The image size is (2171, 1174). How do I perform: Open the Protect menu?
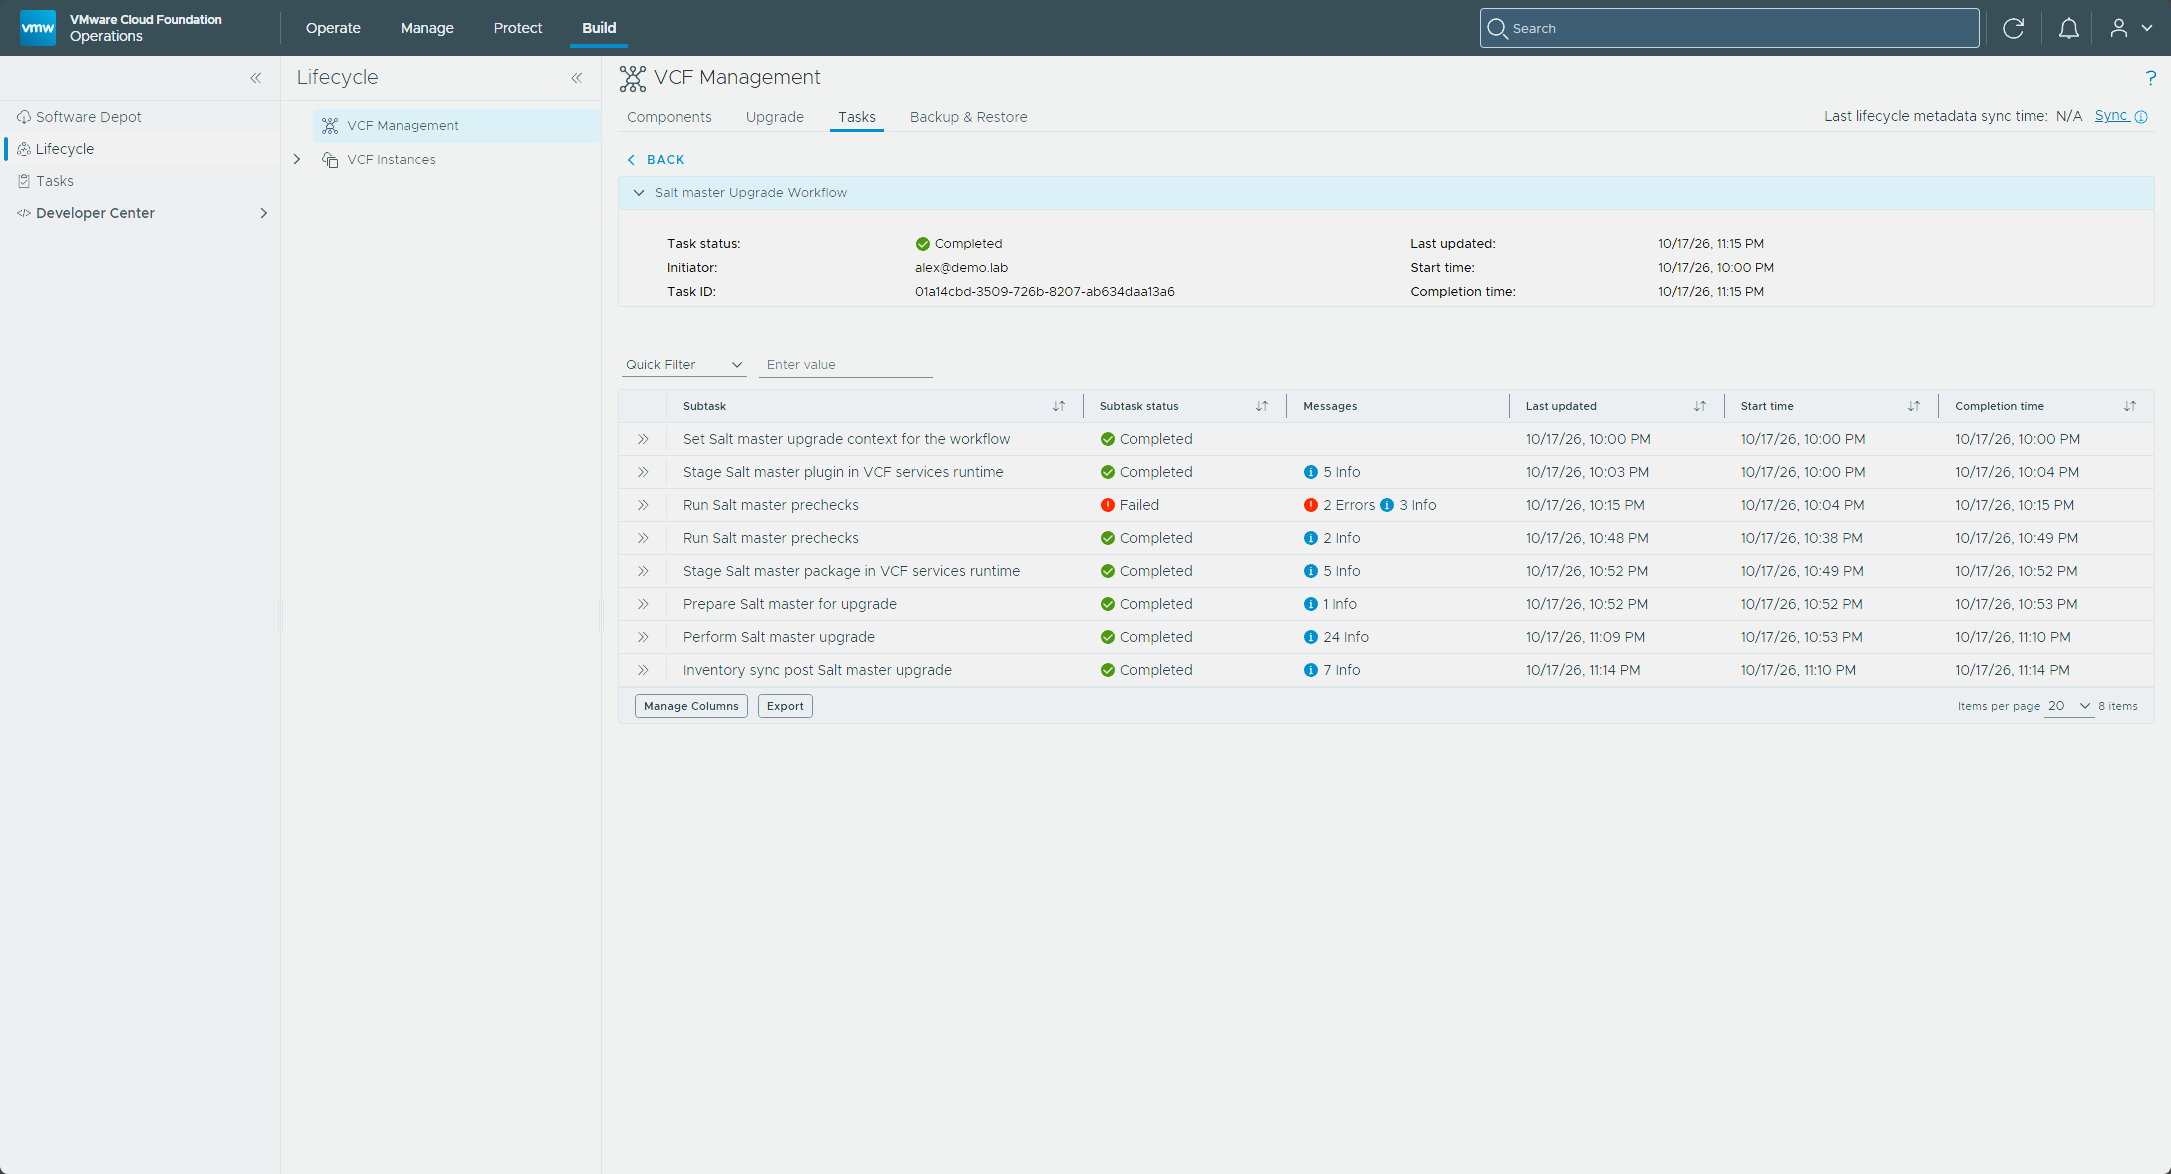coord(518,28)
